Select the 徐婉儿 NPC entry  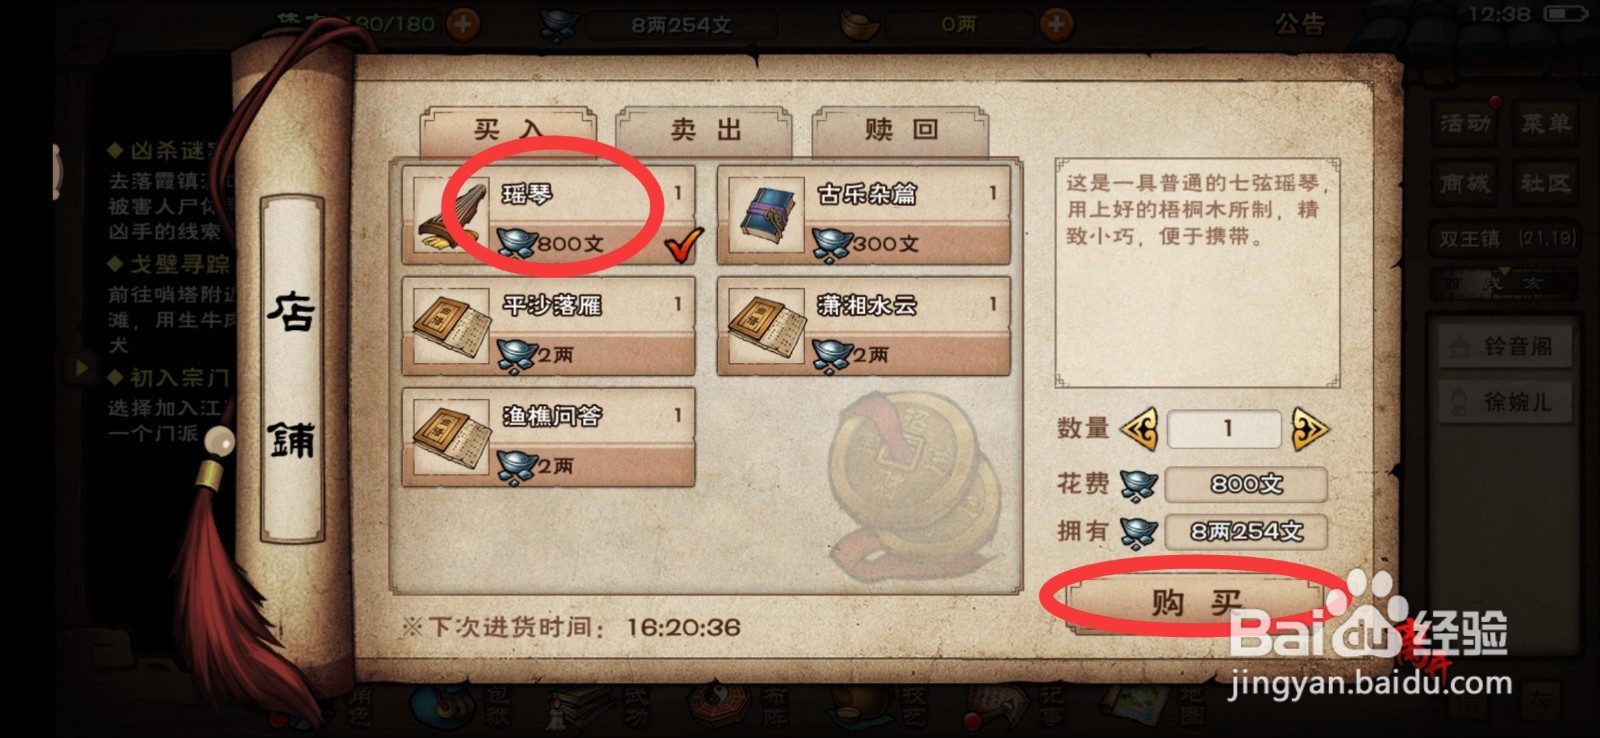coord(1506,401)
